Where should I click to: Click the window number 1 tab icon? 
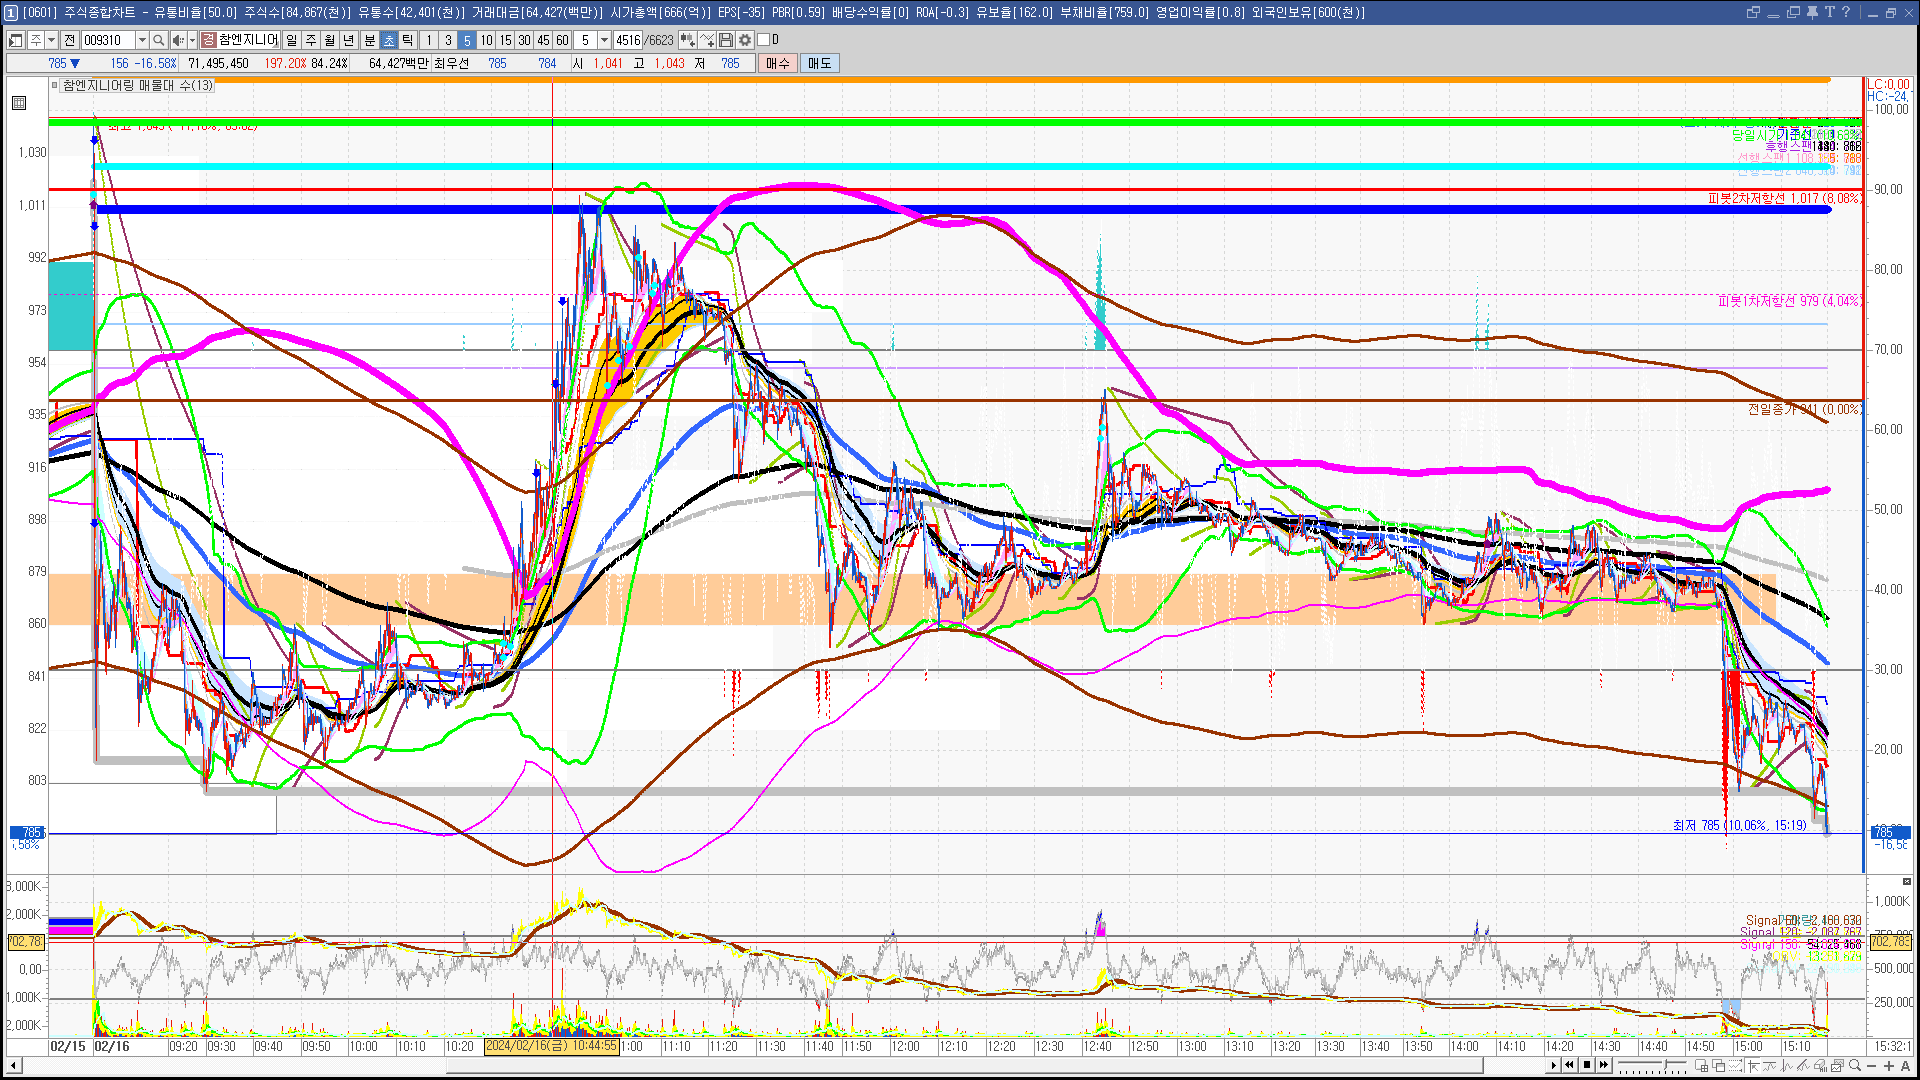(11, 12)
